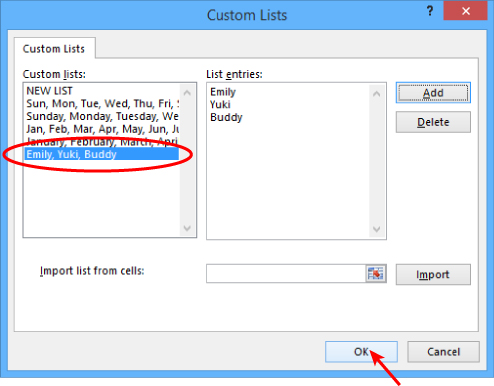494x386 pixels.
Task: Click into the Import list from cells field
Action: [286, 274]
